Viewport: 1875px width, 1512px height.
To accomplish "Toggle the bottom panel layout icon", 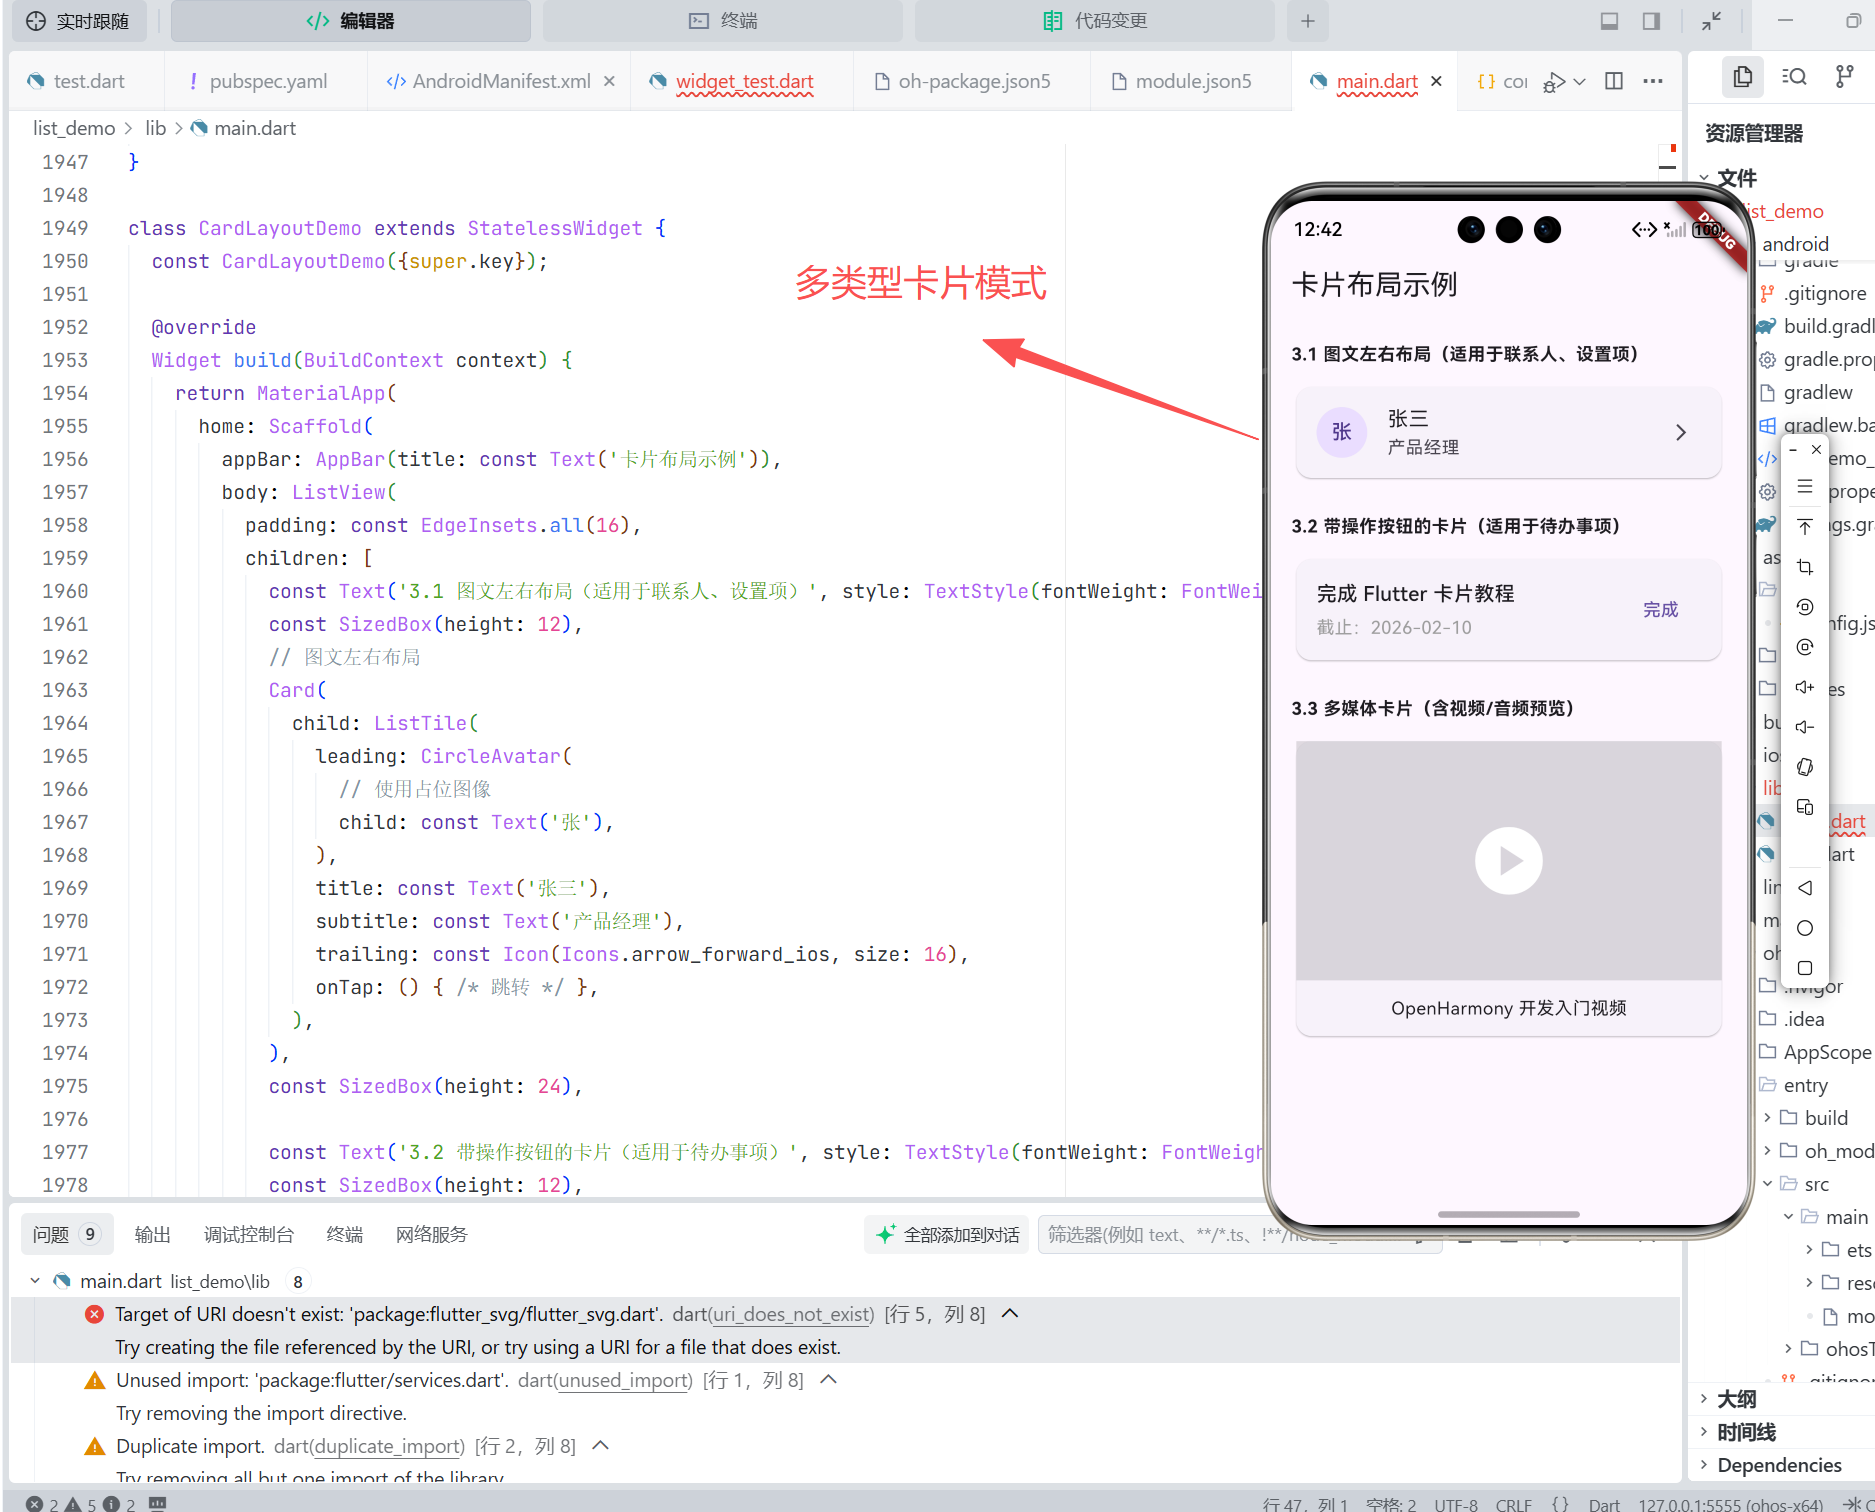I will pyautogui.click(x=1609, y=21).
